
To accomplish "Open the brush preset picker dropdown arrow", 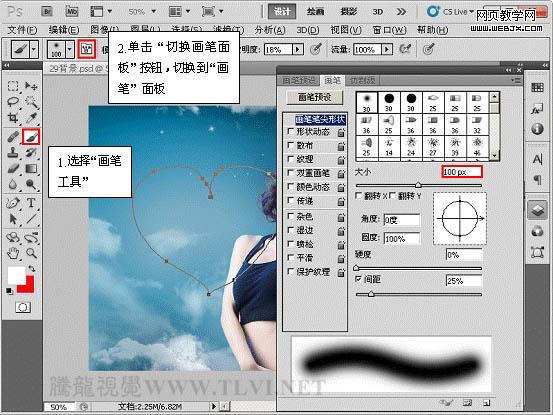I will coord(69,49).
